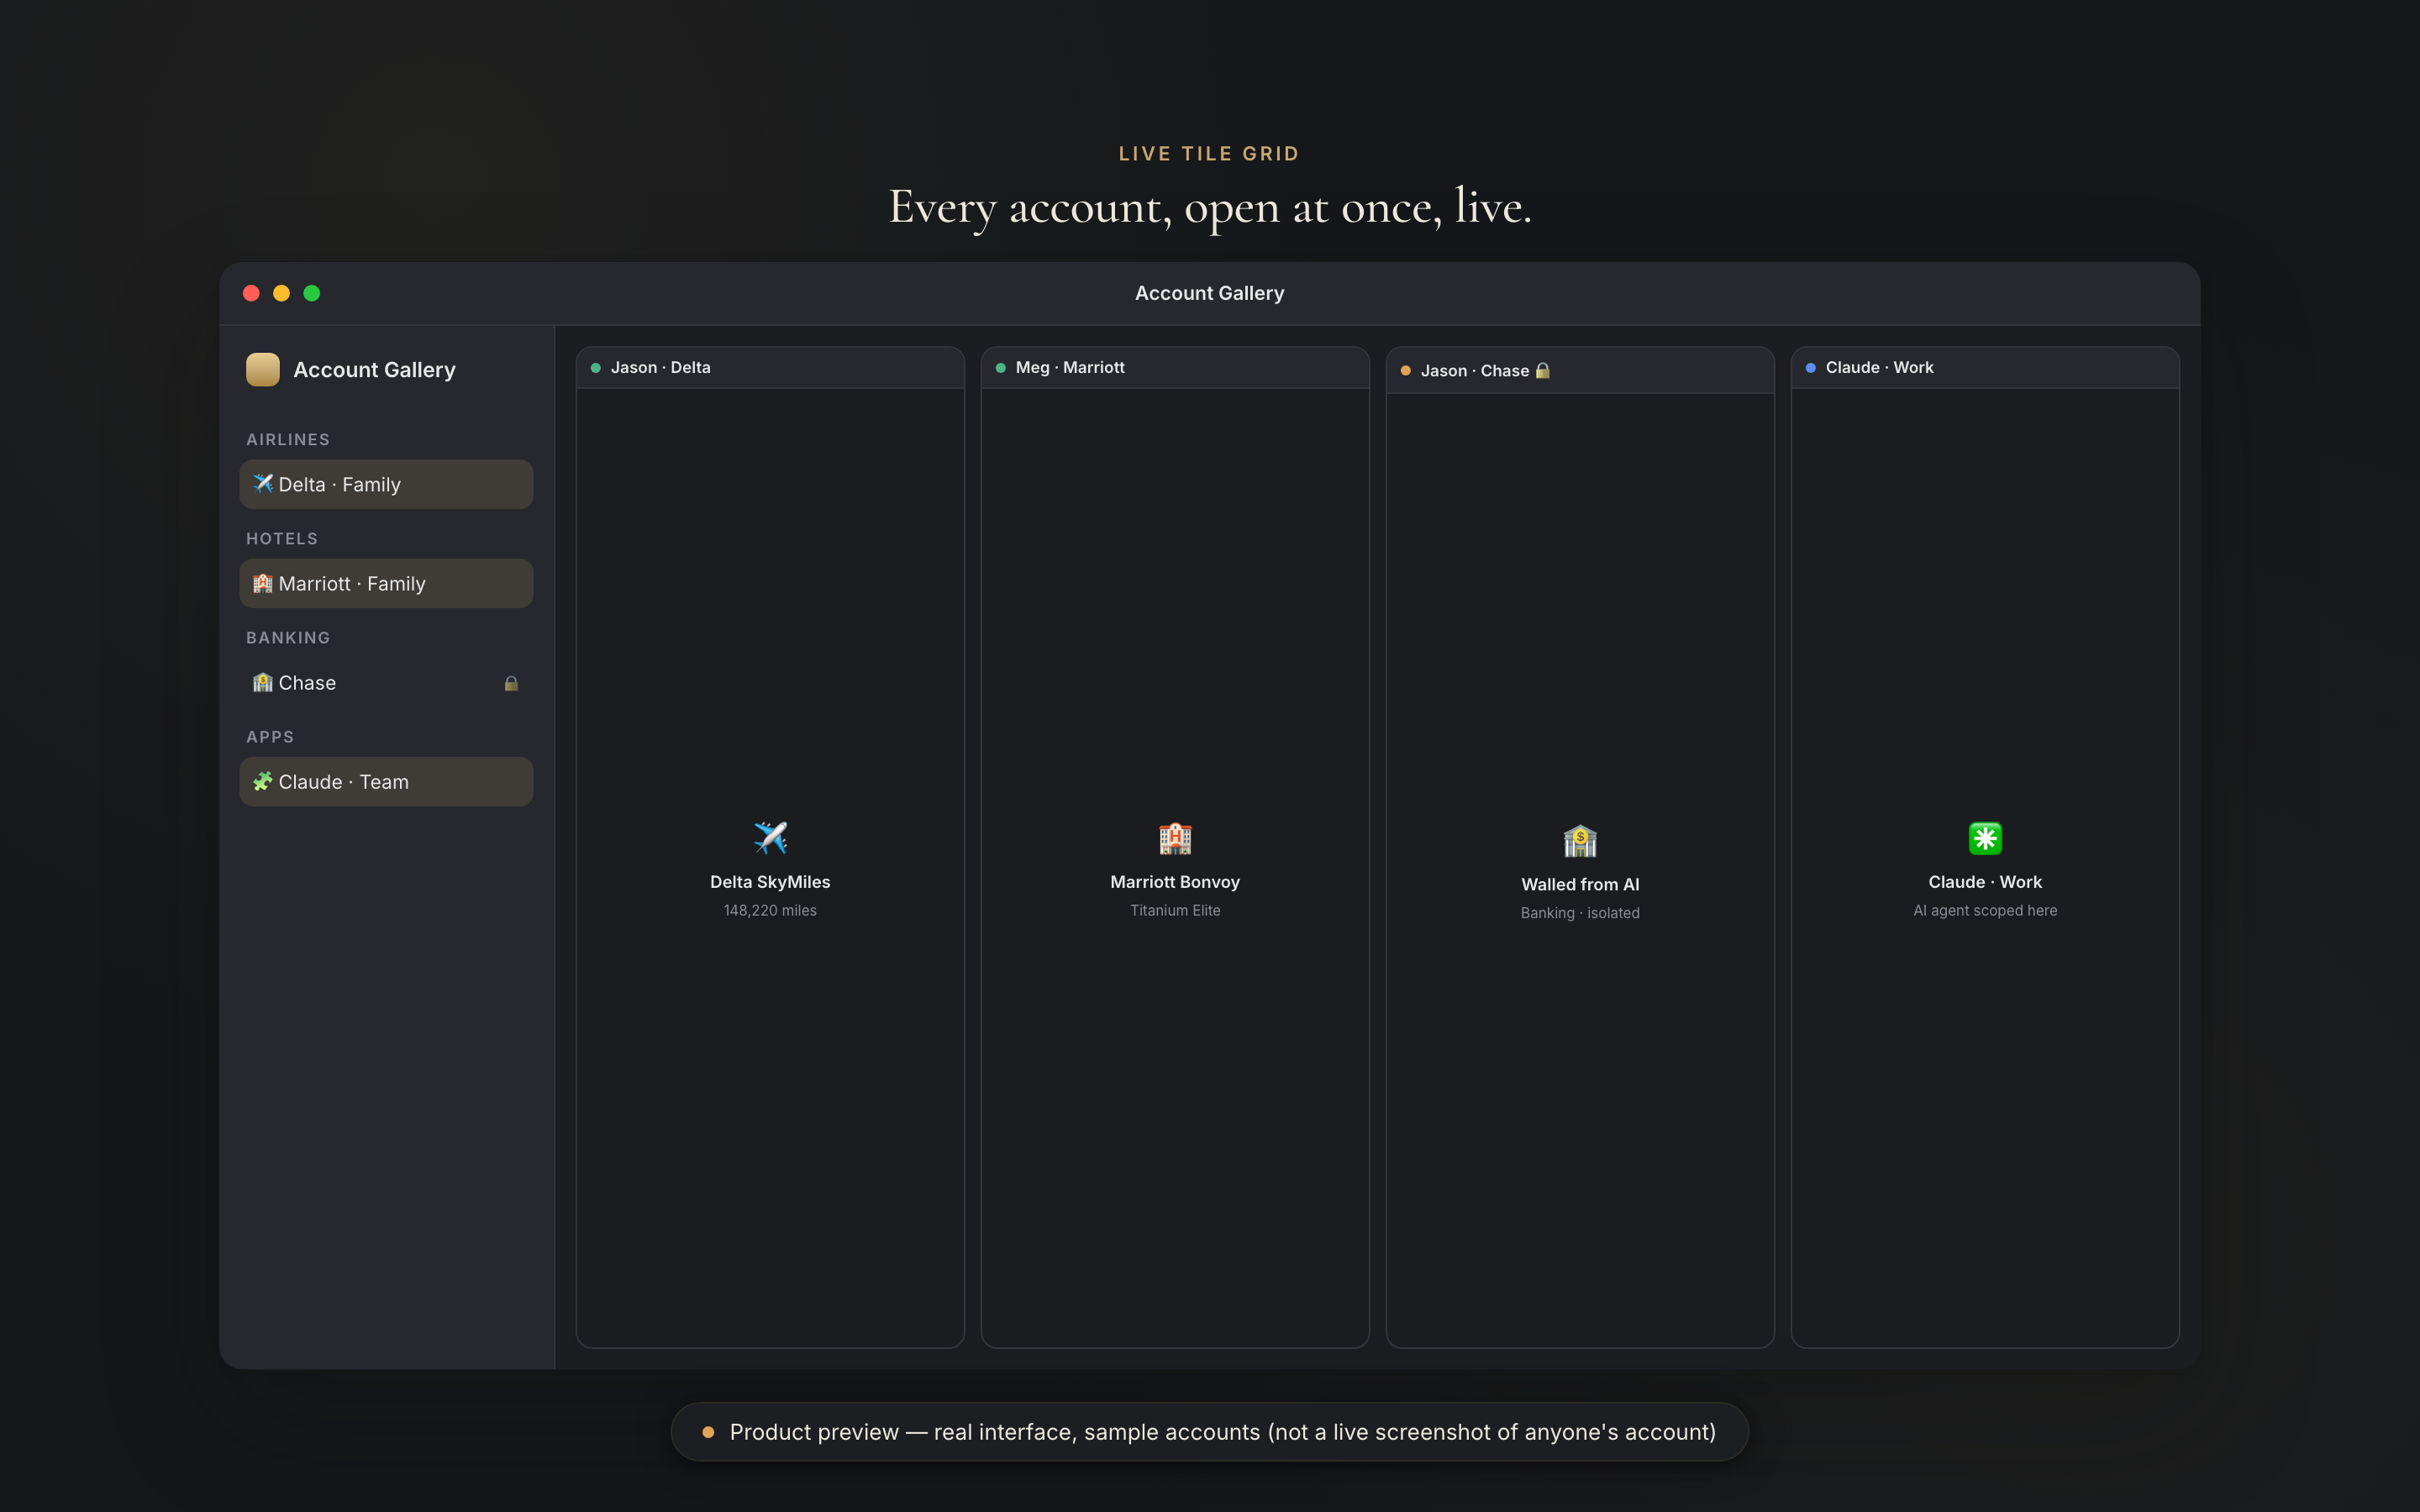Click the Jason · Delta tile header

tap(770, 368)
